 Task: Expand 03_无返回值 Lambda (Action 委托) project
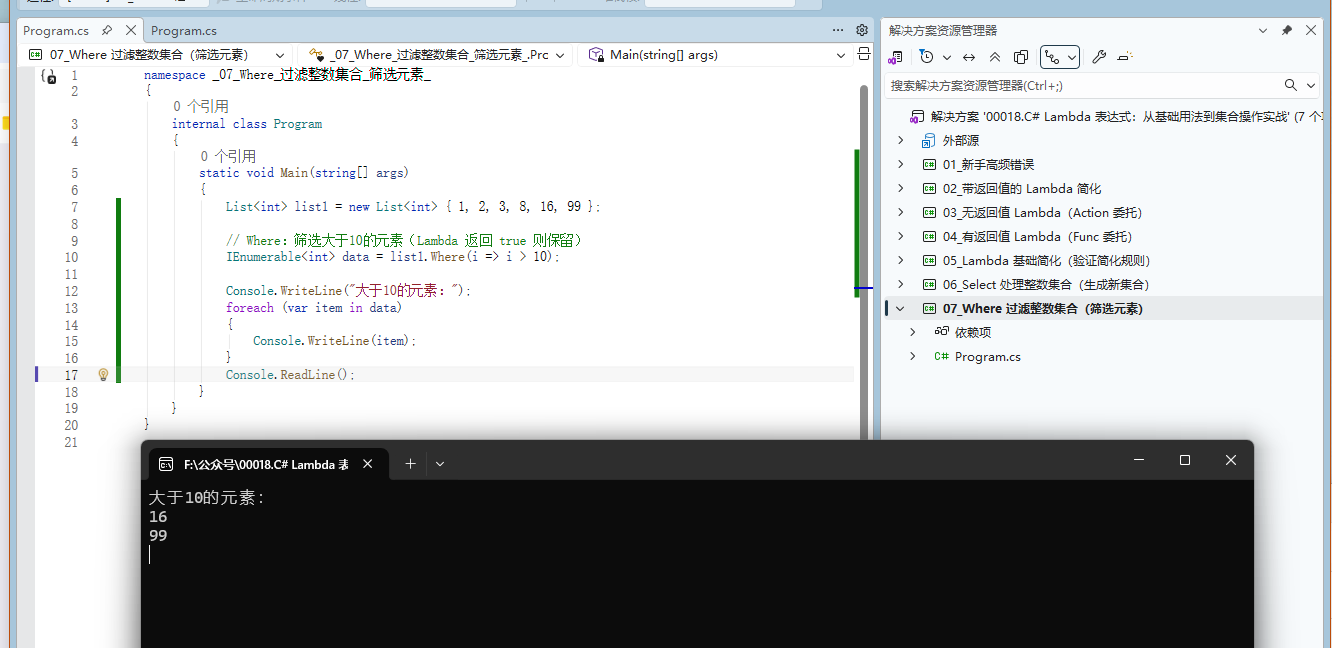900,213
